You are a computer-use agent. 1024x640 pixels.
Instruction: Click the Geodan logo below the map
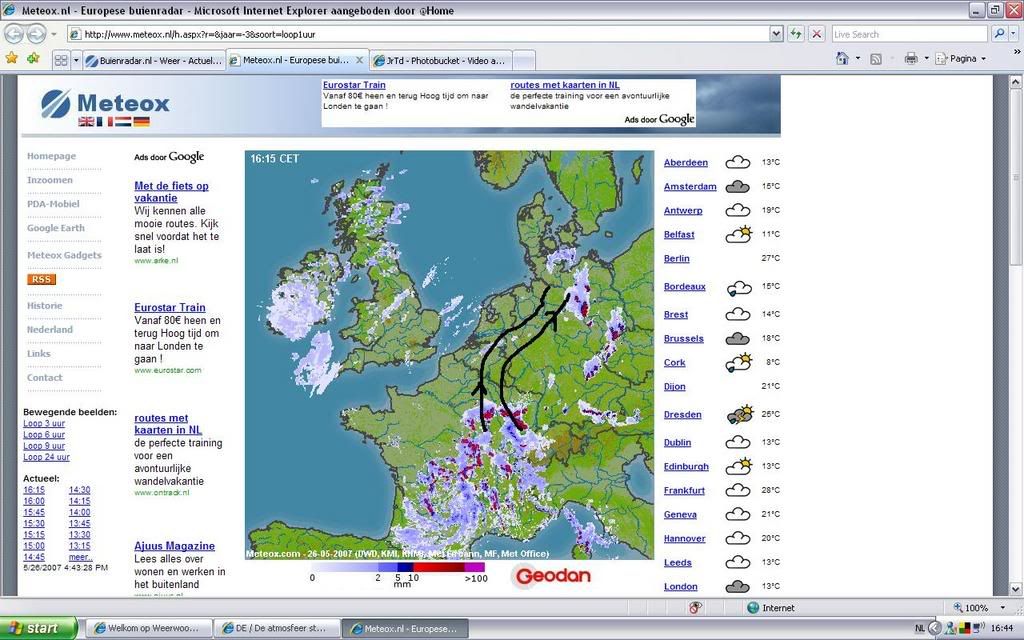tap(552, 576)
